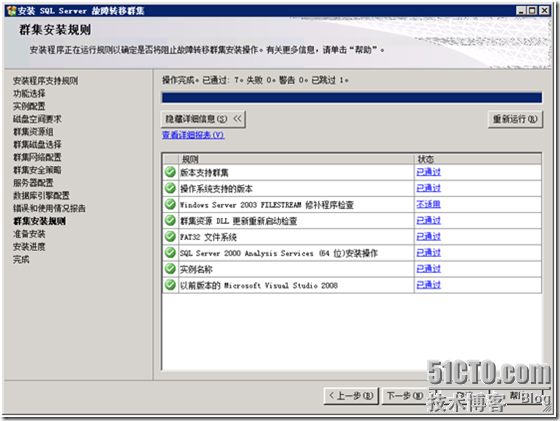Click the check icon beside FAT32 文件系统
Image resolution: width=560 pixels, height=421 pixels.
pos(170,236)
